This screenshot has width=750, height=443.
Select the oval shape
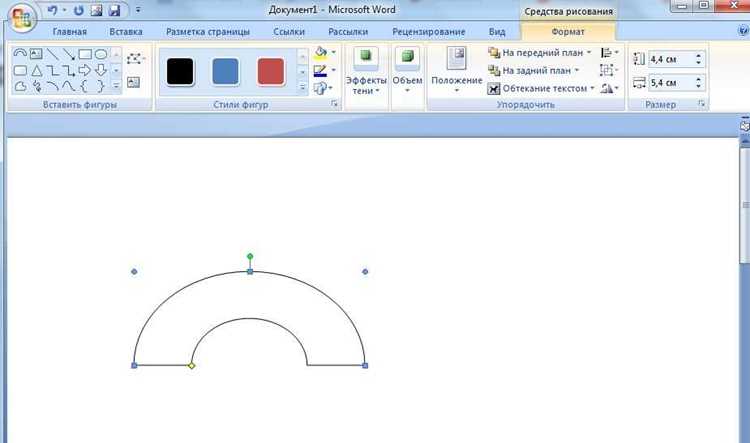click(101, 54)
